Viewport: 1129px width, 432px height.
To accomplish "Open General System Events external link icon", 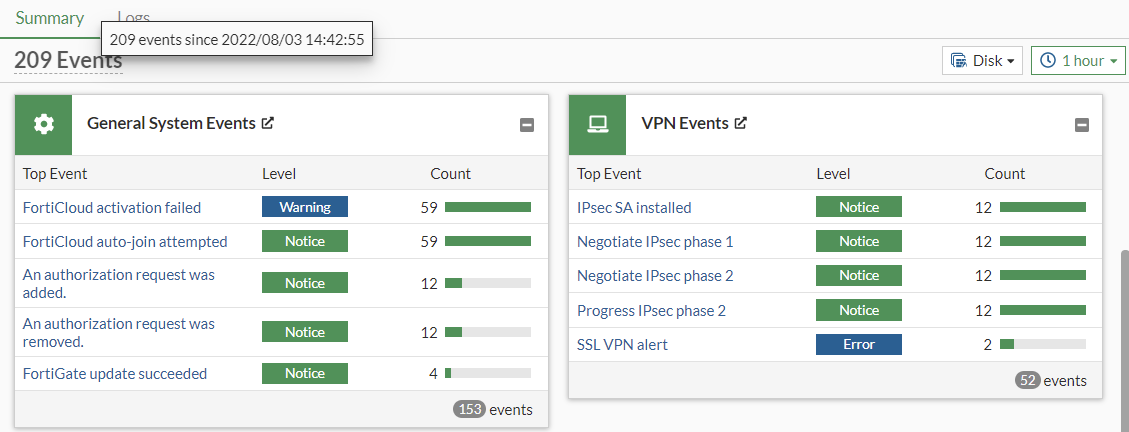I will (x=268, y=123).
